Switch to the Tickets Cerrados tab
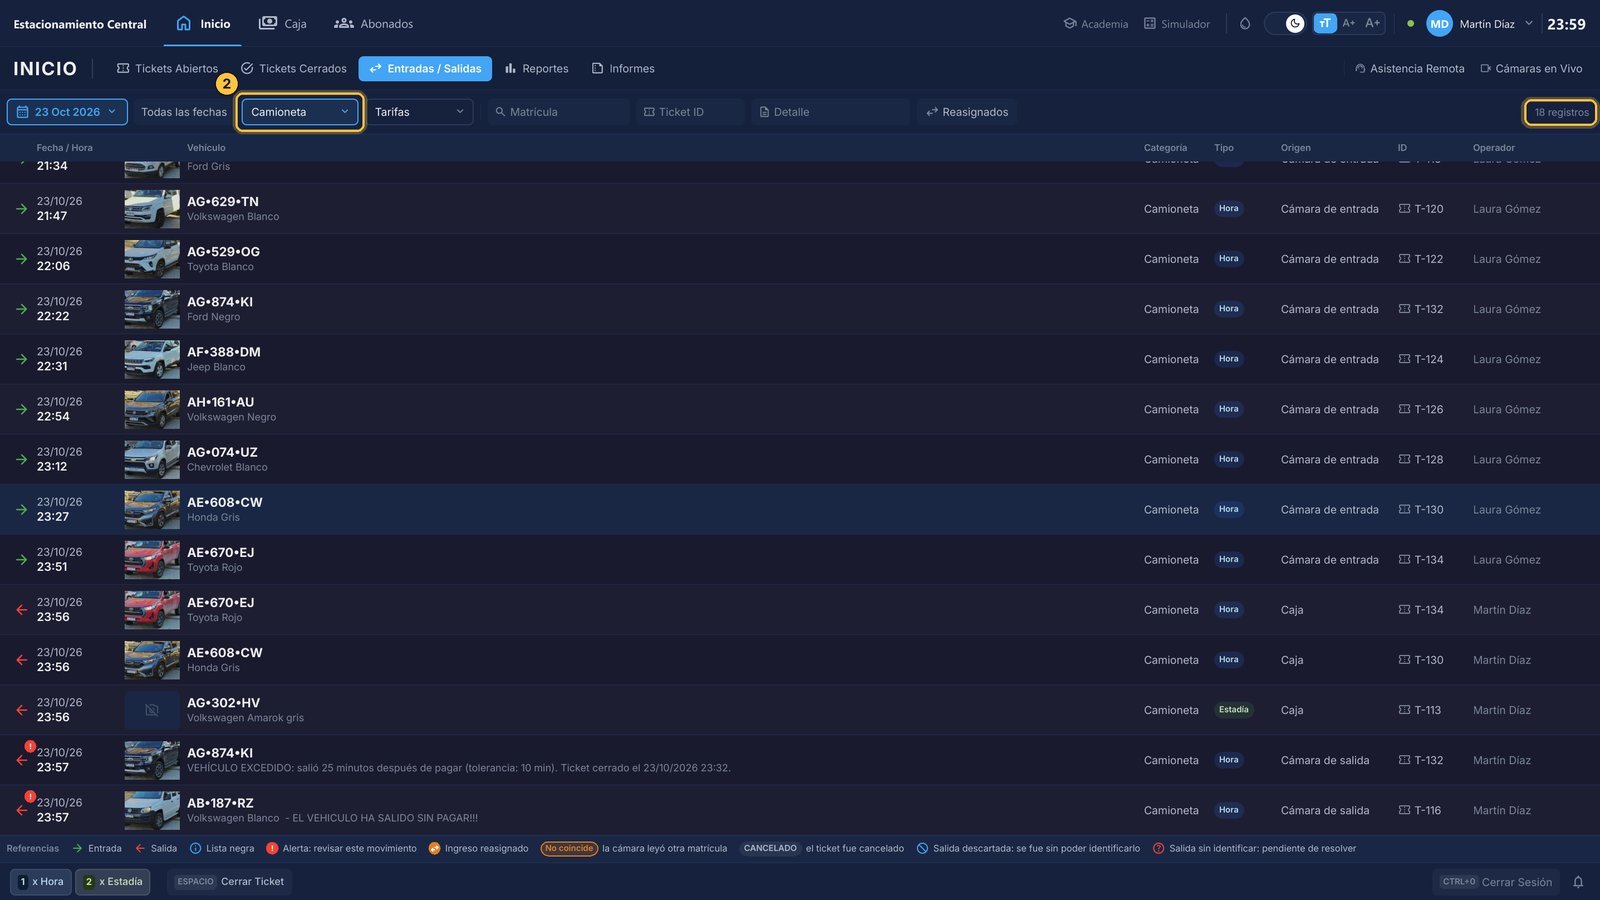Screen dimensions: 1600x900 (x=294, y=69)
